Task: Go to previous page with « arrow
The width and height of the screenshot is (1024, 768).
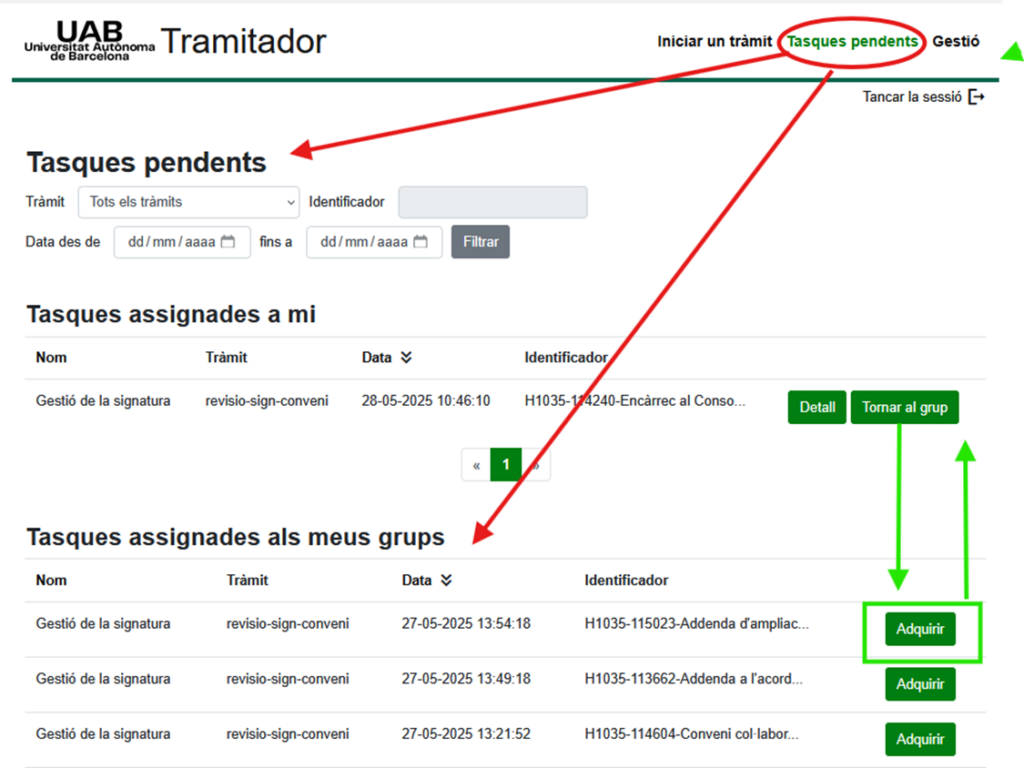Action: (477, 465)
